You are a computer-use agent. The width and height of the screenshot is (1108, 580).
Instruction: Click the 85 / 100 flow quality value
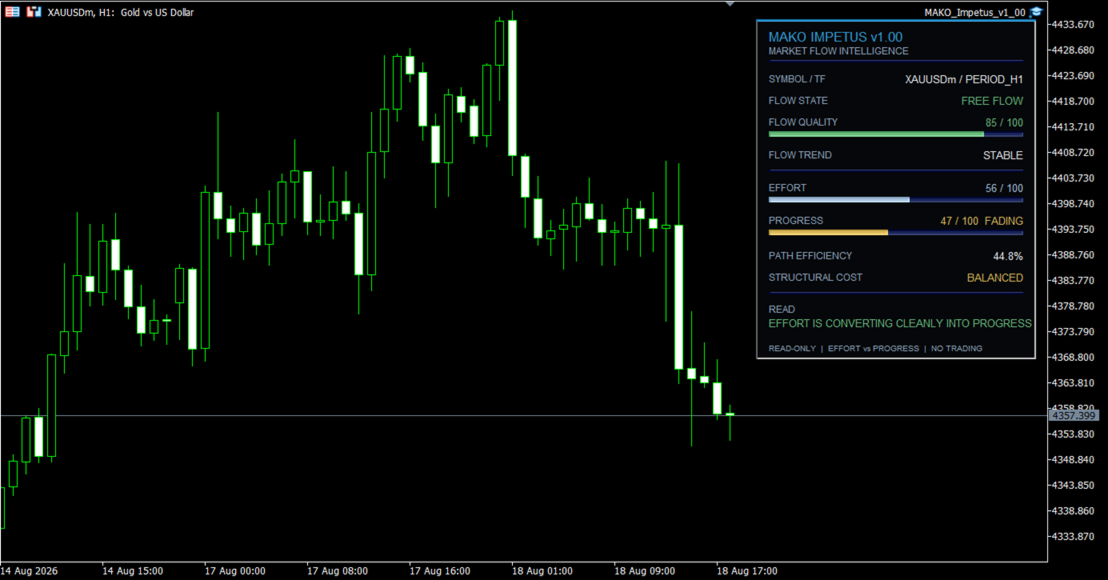1004,123
